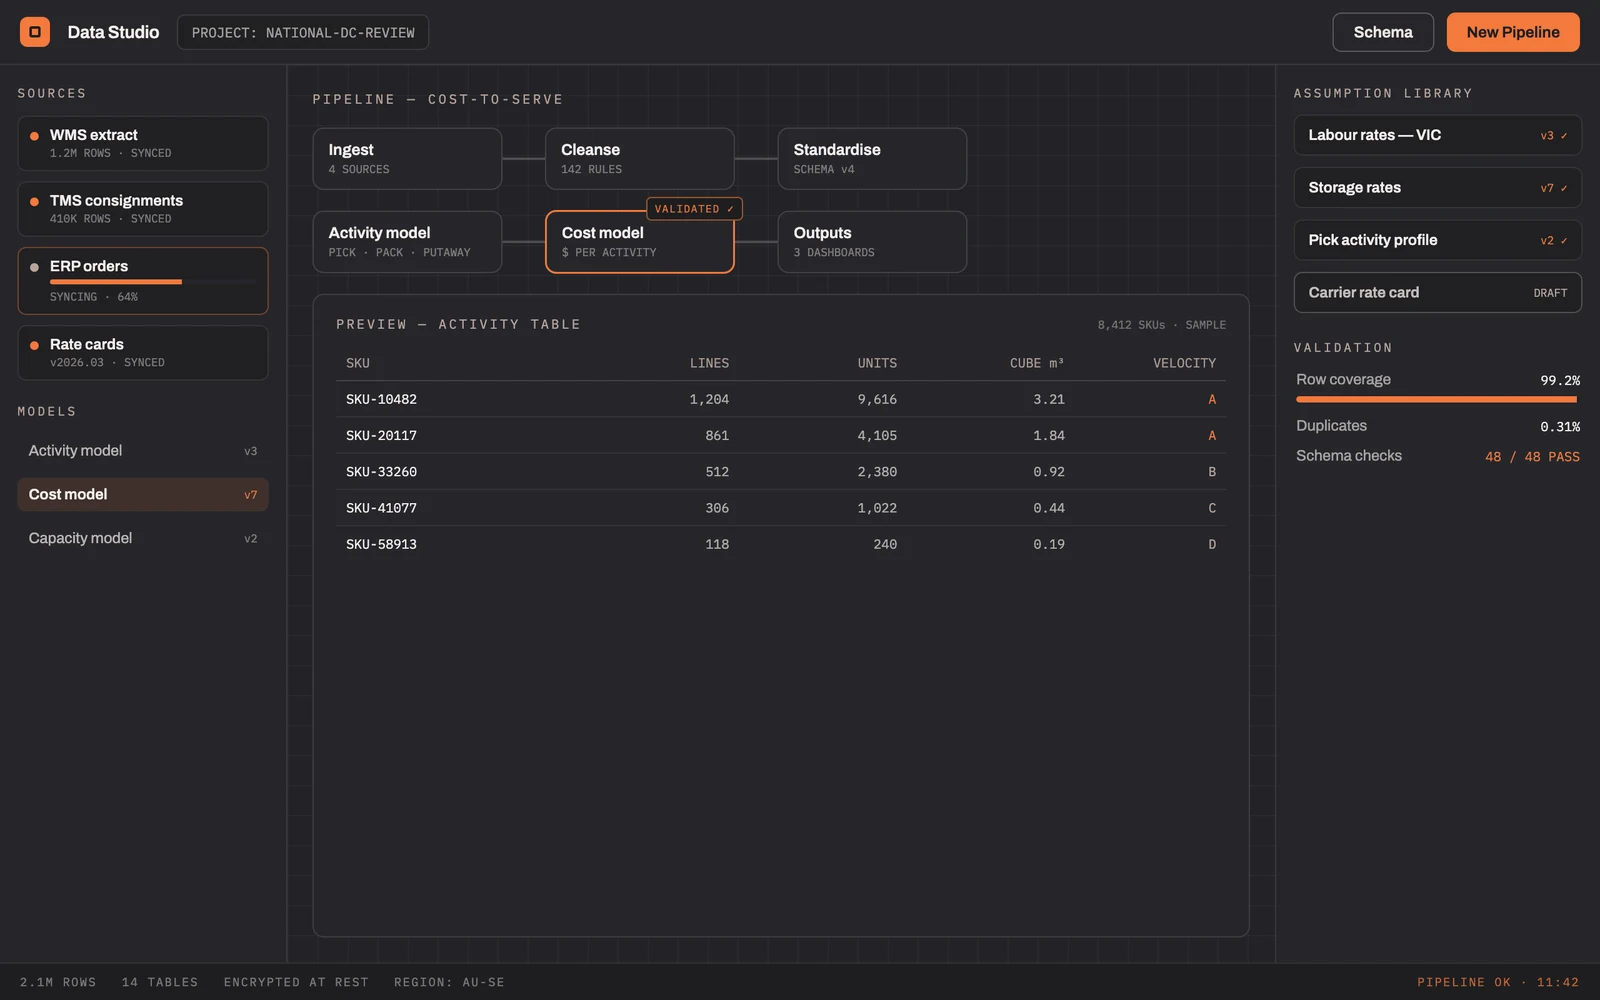Sort table by LINES column header
The image size is (1600, 1000).
point(709,363)
